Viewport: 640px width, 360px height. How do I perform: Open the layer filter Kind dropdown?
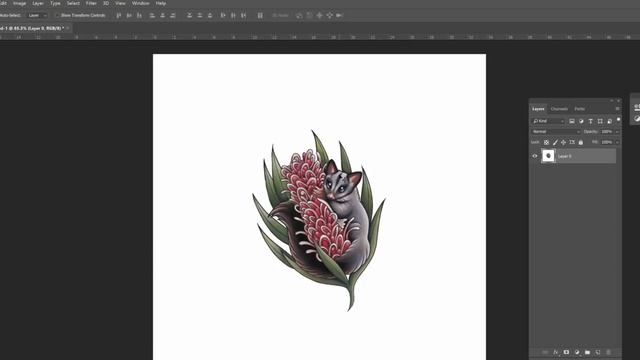pos(548,121)
